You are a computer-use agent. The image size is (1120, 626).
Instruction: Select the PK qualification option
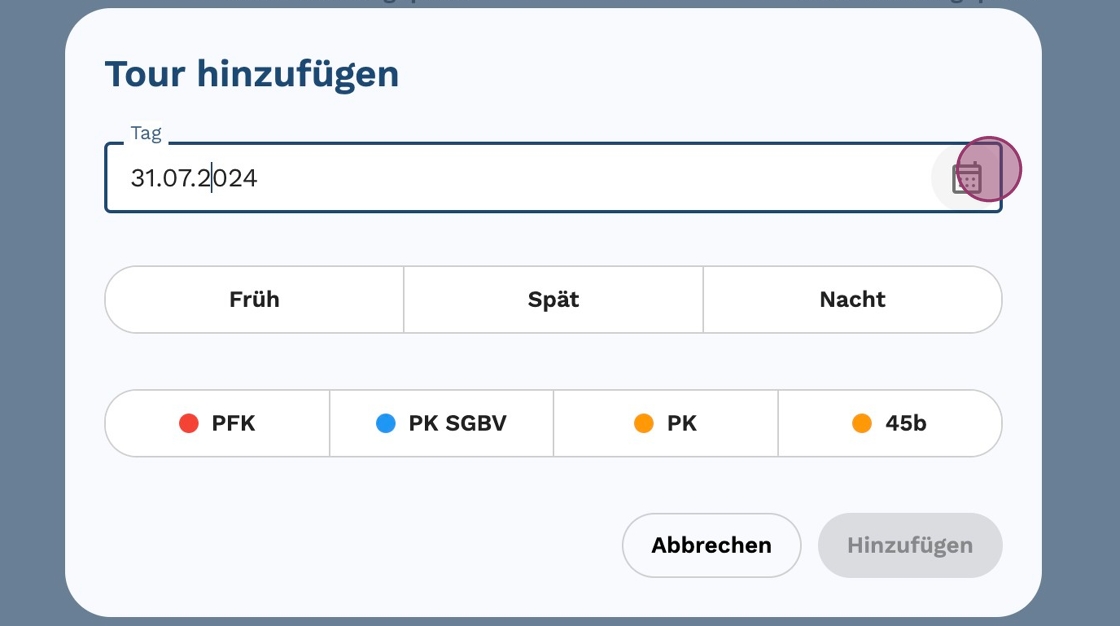tap(666, 424)
